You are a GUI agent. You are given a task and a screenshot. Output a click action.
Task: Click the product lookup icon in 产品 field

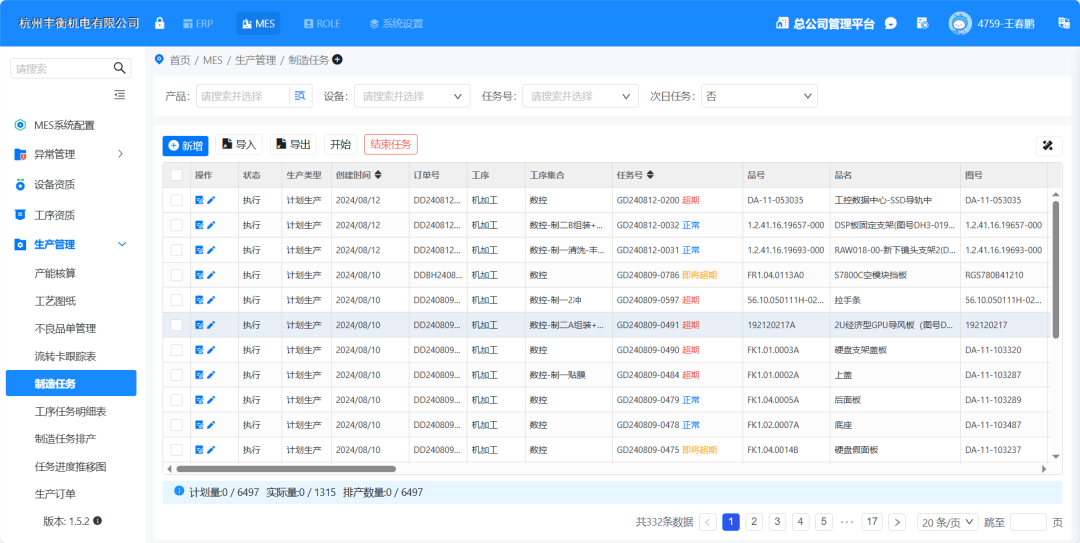point(299,96)
